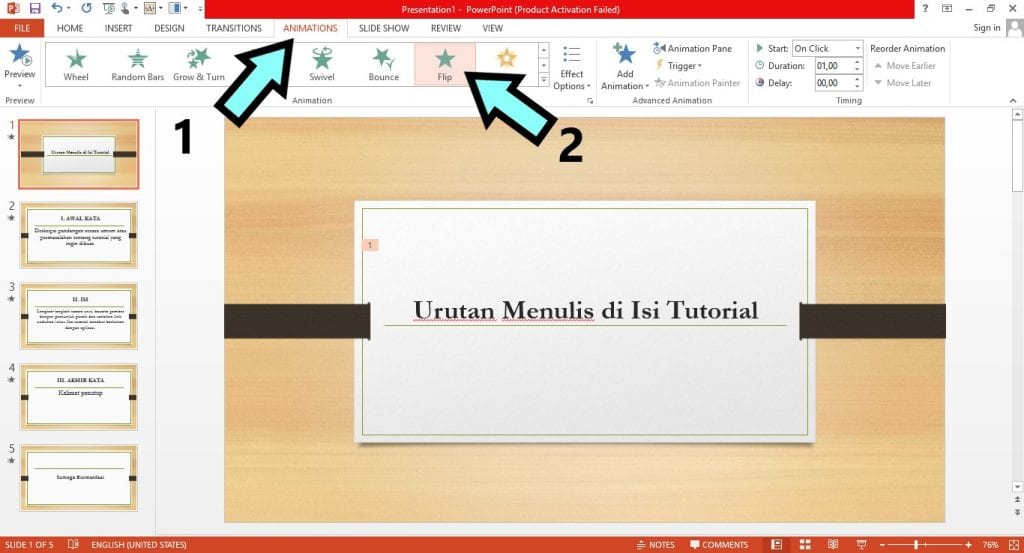The image size is (1024, 553).
Task: Click the language ENGLISH (UNITED STATES) indicator
Action: tap(139, 545)
